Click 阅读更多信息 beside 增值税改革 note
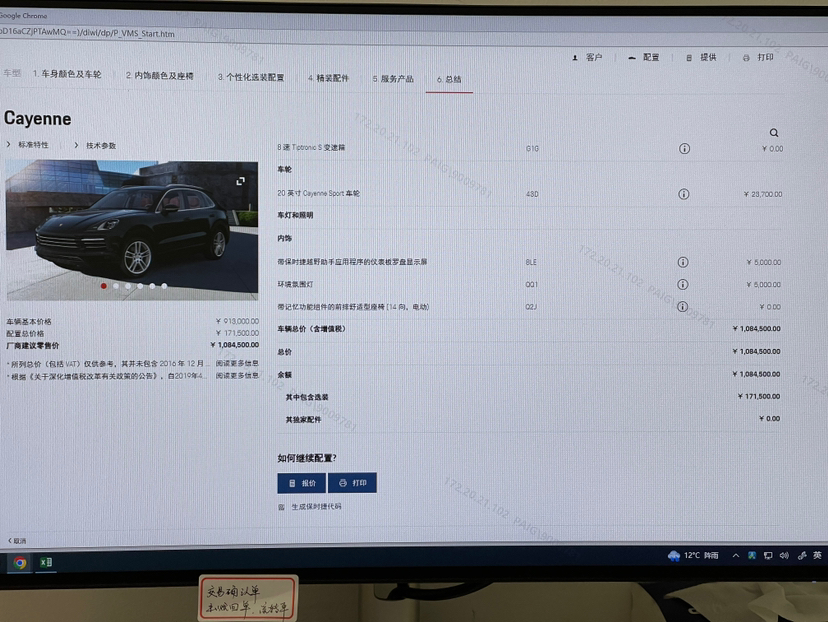The image size is (828, 622). [x=237, y=375]
